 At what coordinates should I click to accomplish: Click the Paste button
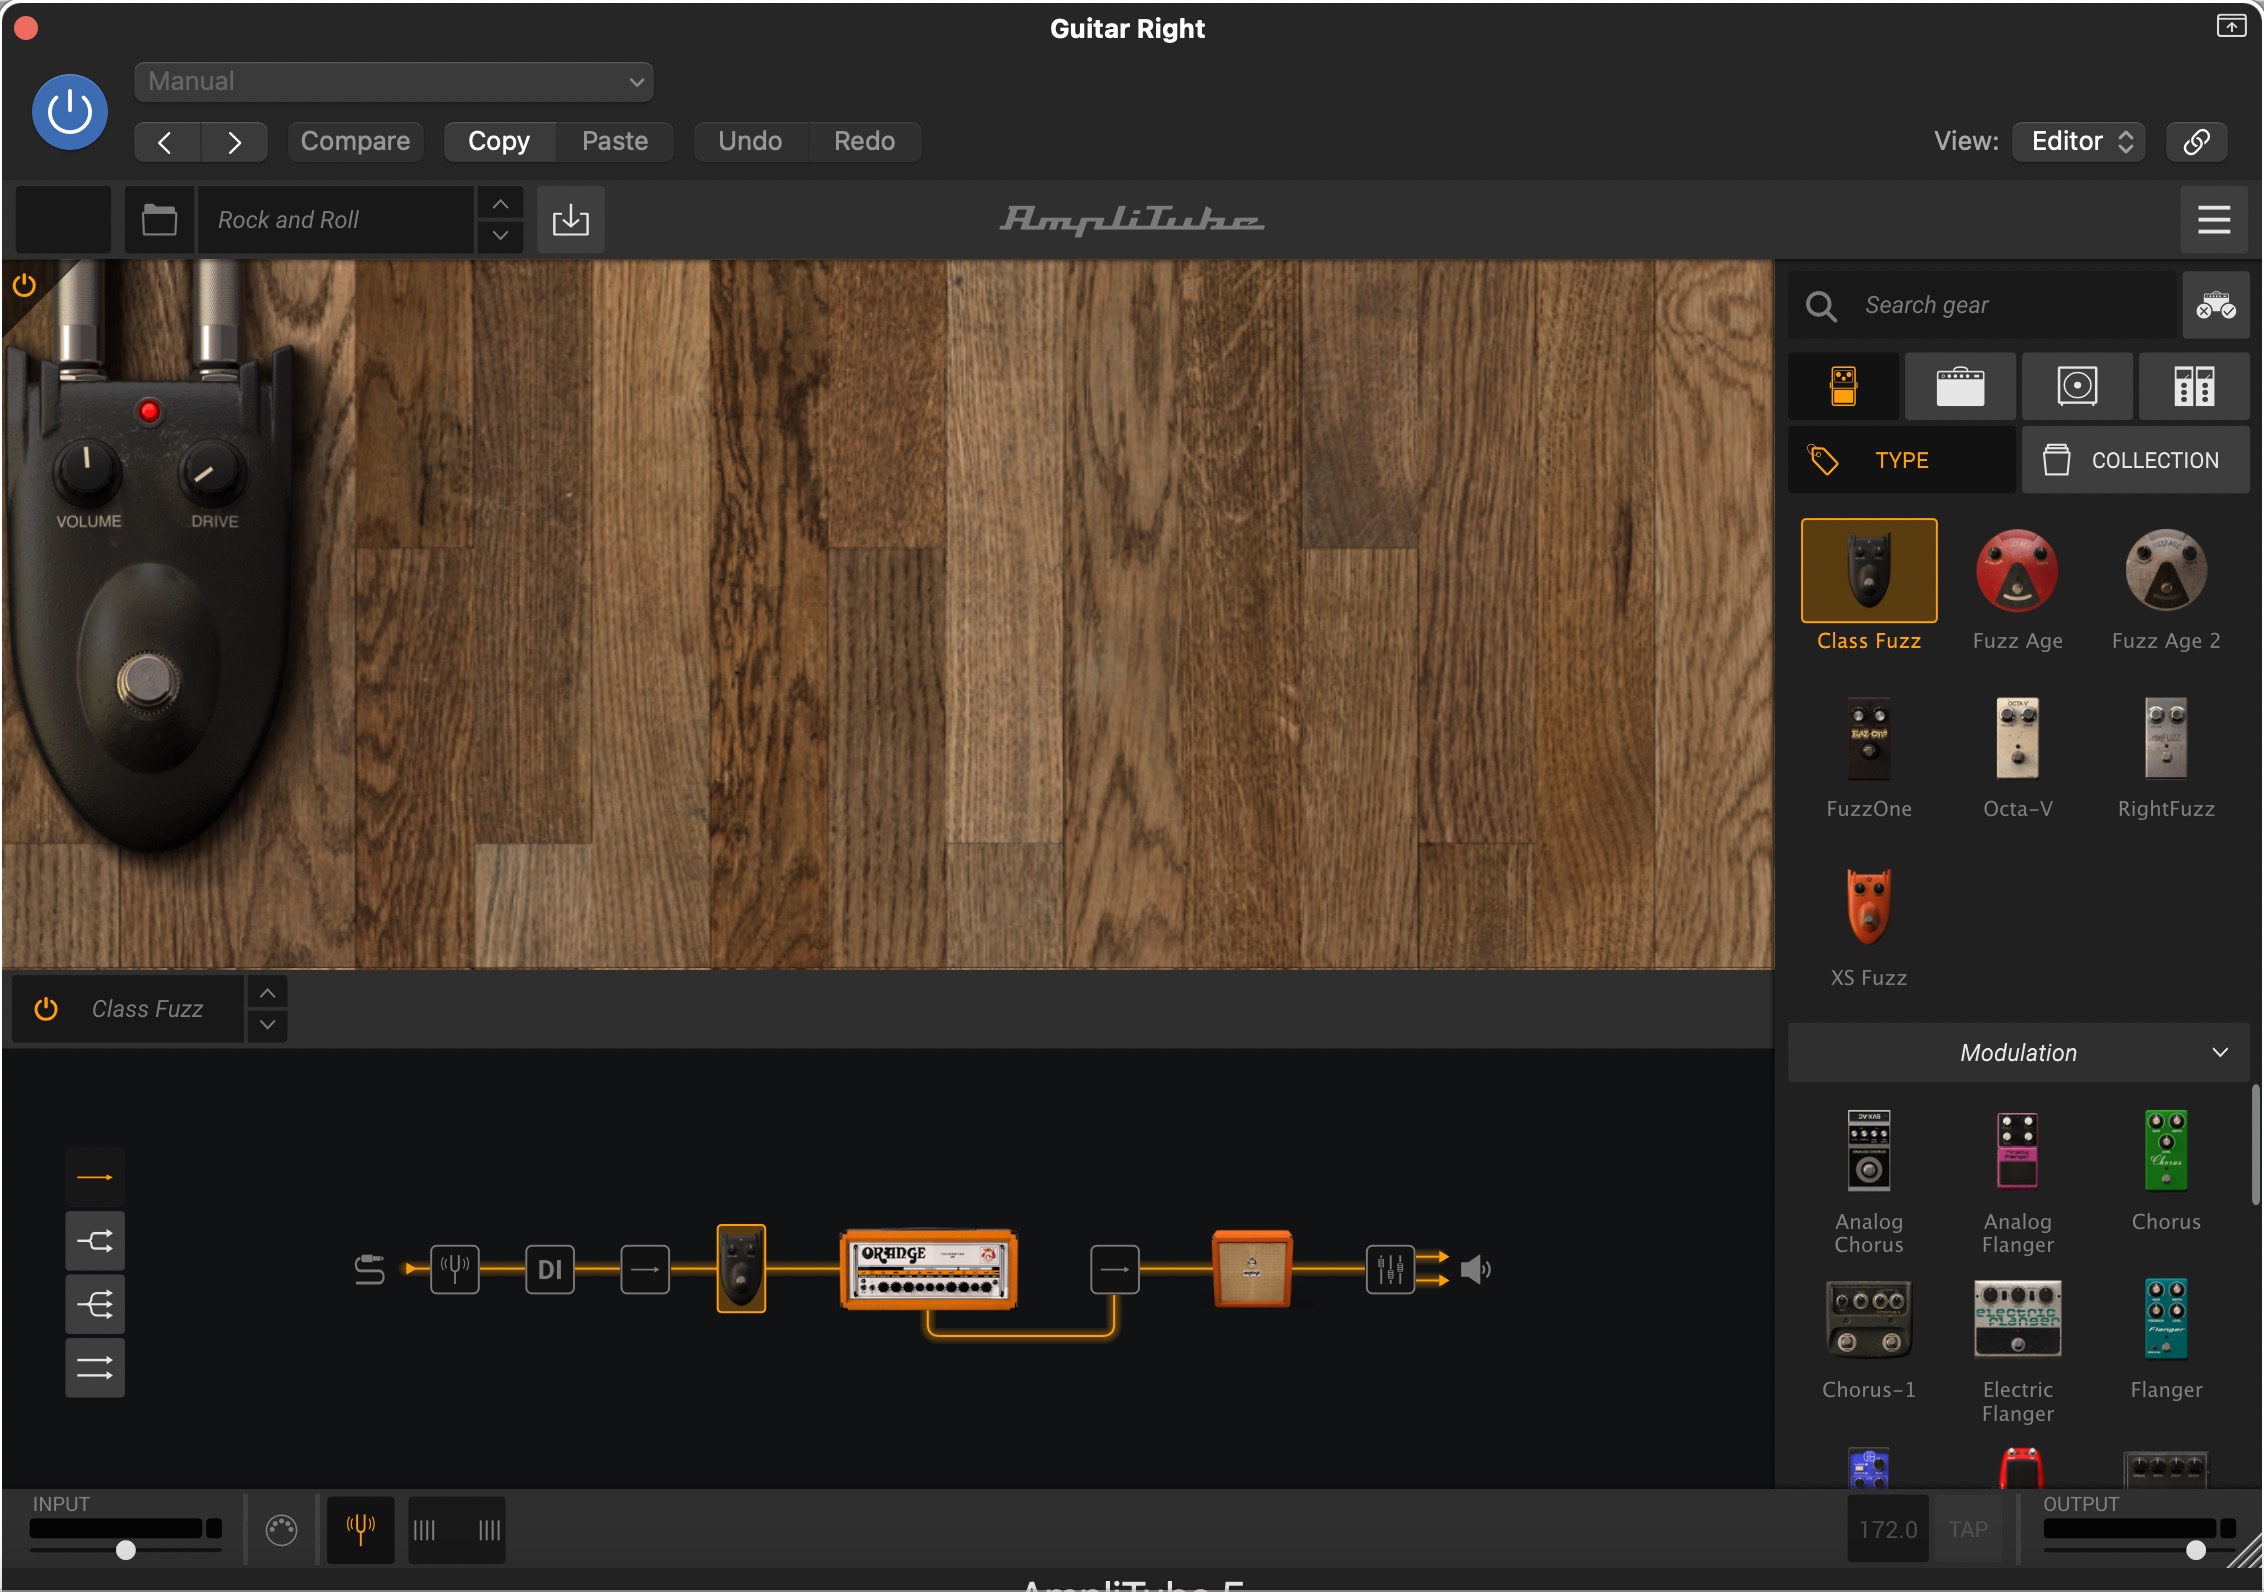615,141
